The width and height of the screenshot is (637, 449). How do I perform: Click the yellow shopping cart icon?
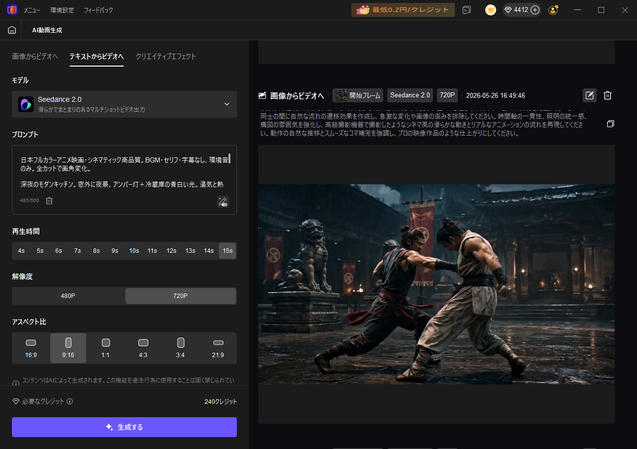pos(490,10)
